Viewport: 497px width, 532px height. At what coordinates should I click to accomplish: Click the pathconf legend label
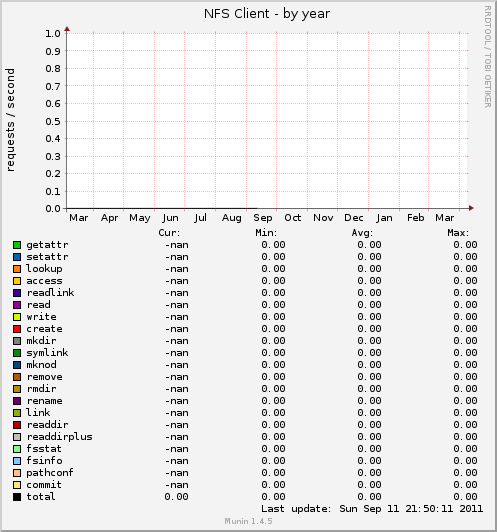pyautogui.click(x=50, y=473)
